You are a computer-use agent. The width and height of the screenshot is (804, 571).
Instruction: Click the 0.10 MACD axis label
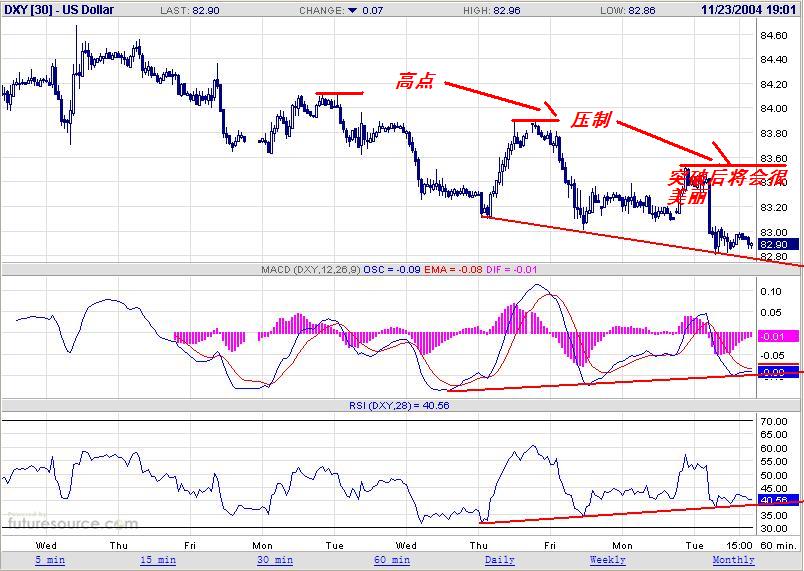(771, 291)
